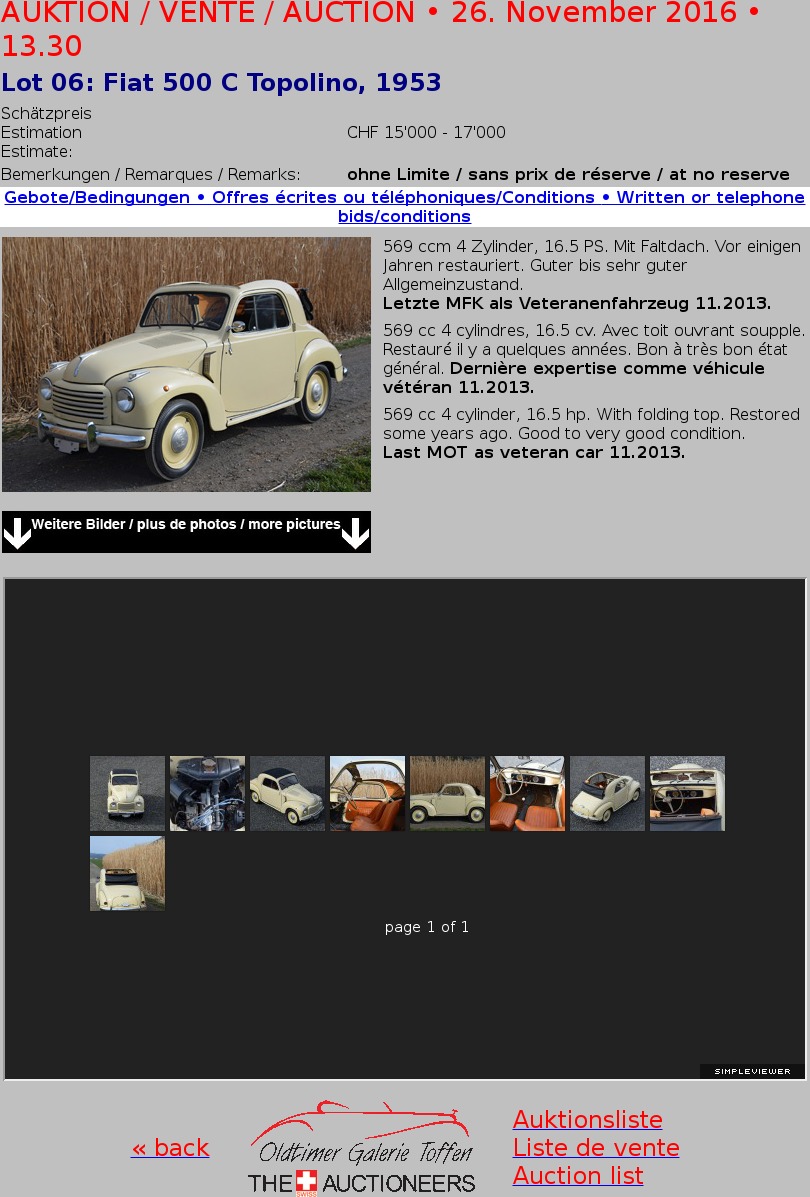Open the Auction list link
This screenshot has width=810, height=1197.
[578, 1176]
